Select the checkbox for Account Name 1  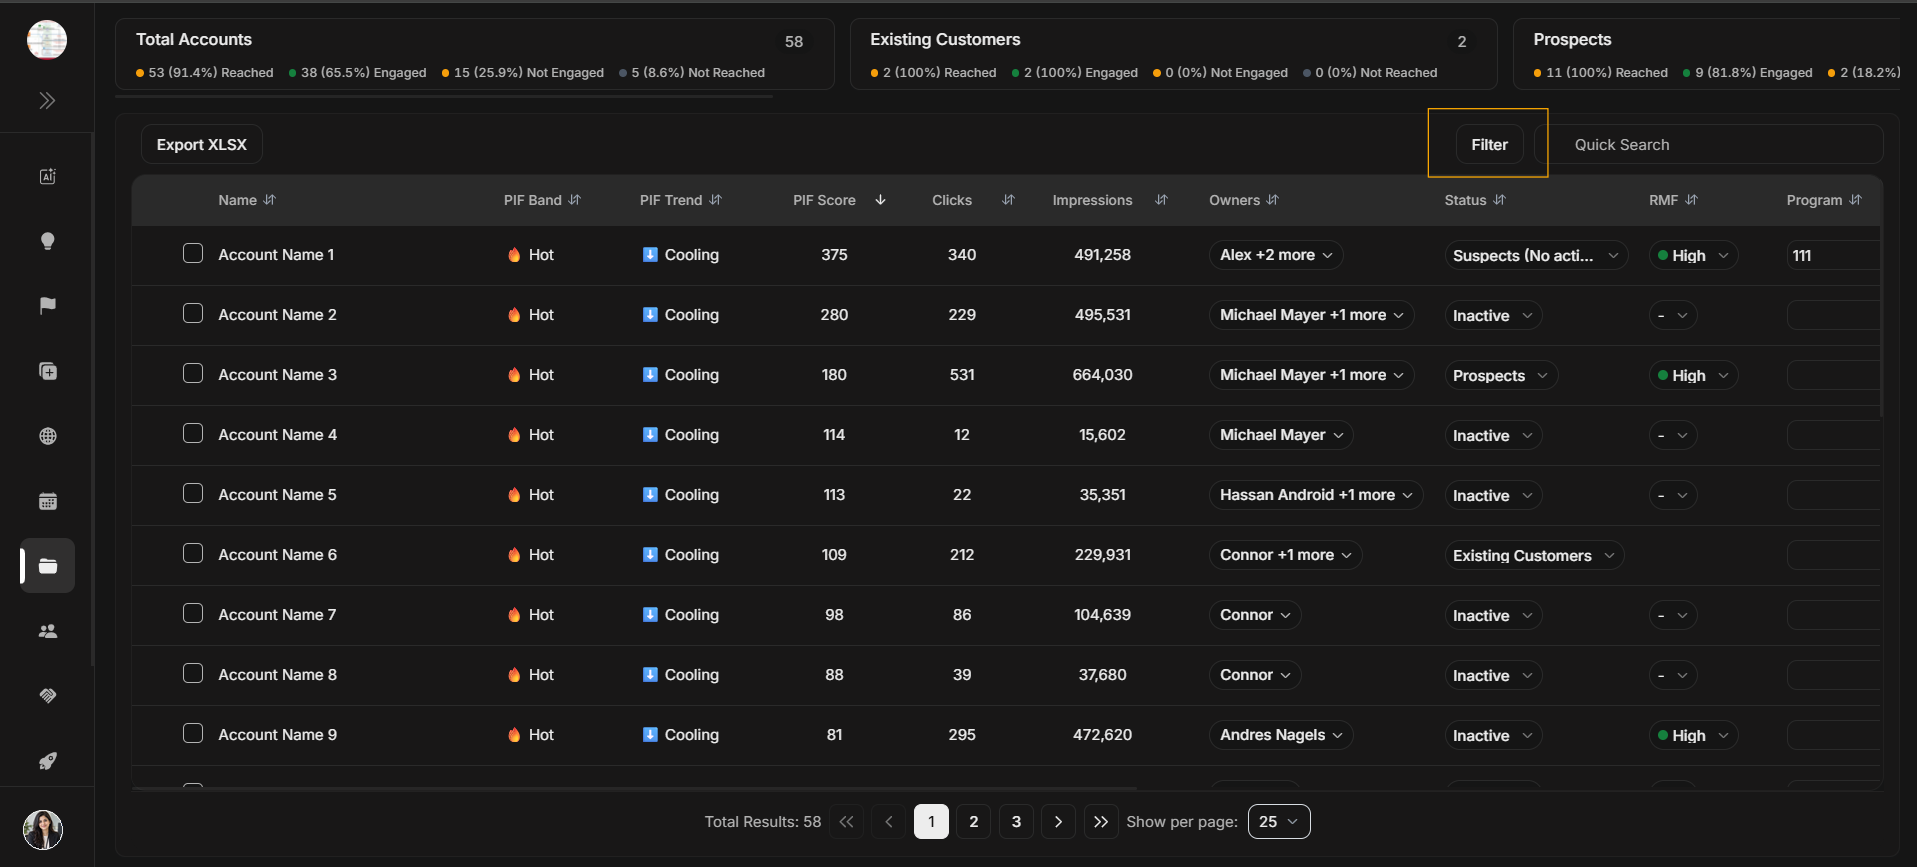point(193,253)
